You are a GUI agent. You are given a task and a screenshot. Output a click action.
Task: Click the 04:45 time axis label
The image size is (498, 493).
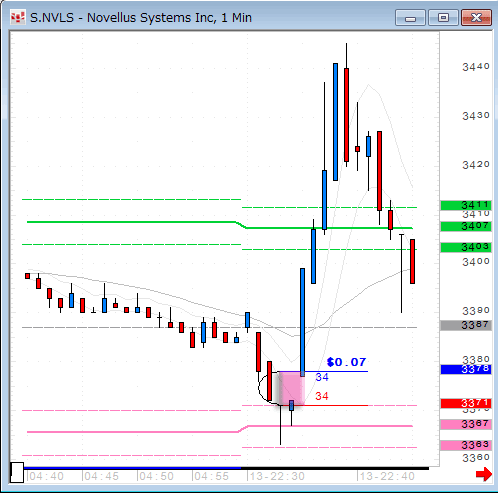[x=101, y=476]
